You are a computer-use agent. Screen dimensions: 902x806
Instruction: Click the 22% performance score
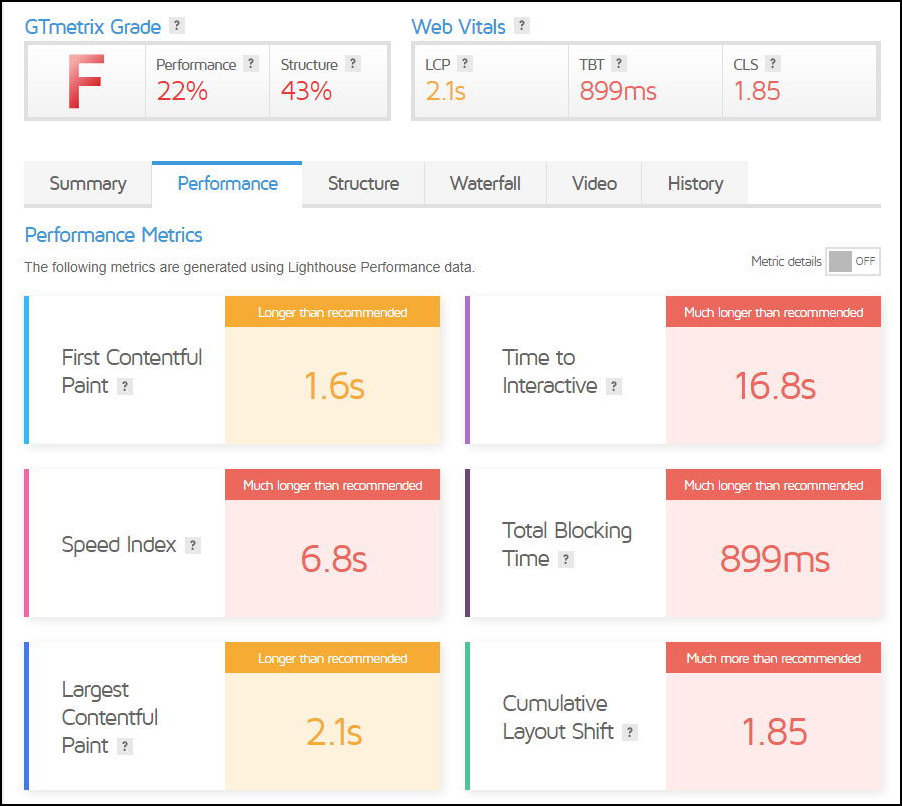click(x=182, y=91)
